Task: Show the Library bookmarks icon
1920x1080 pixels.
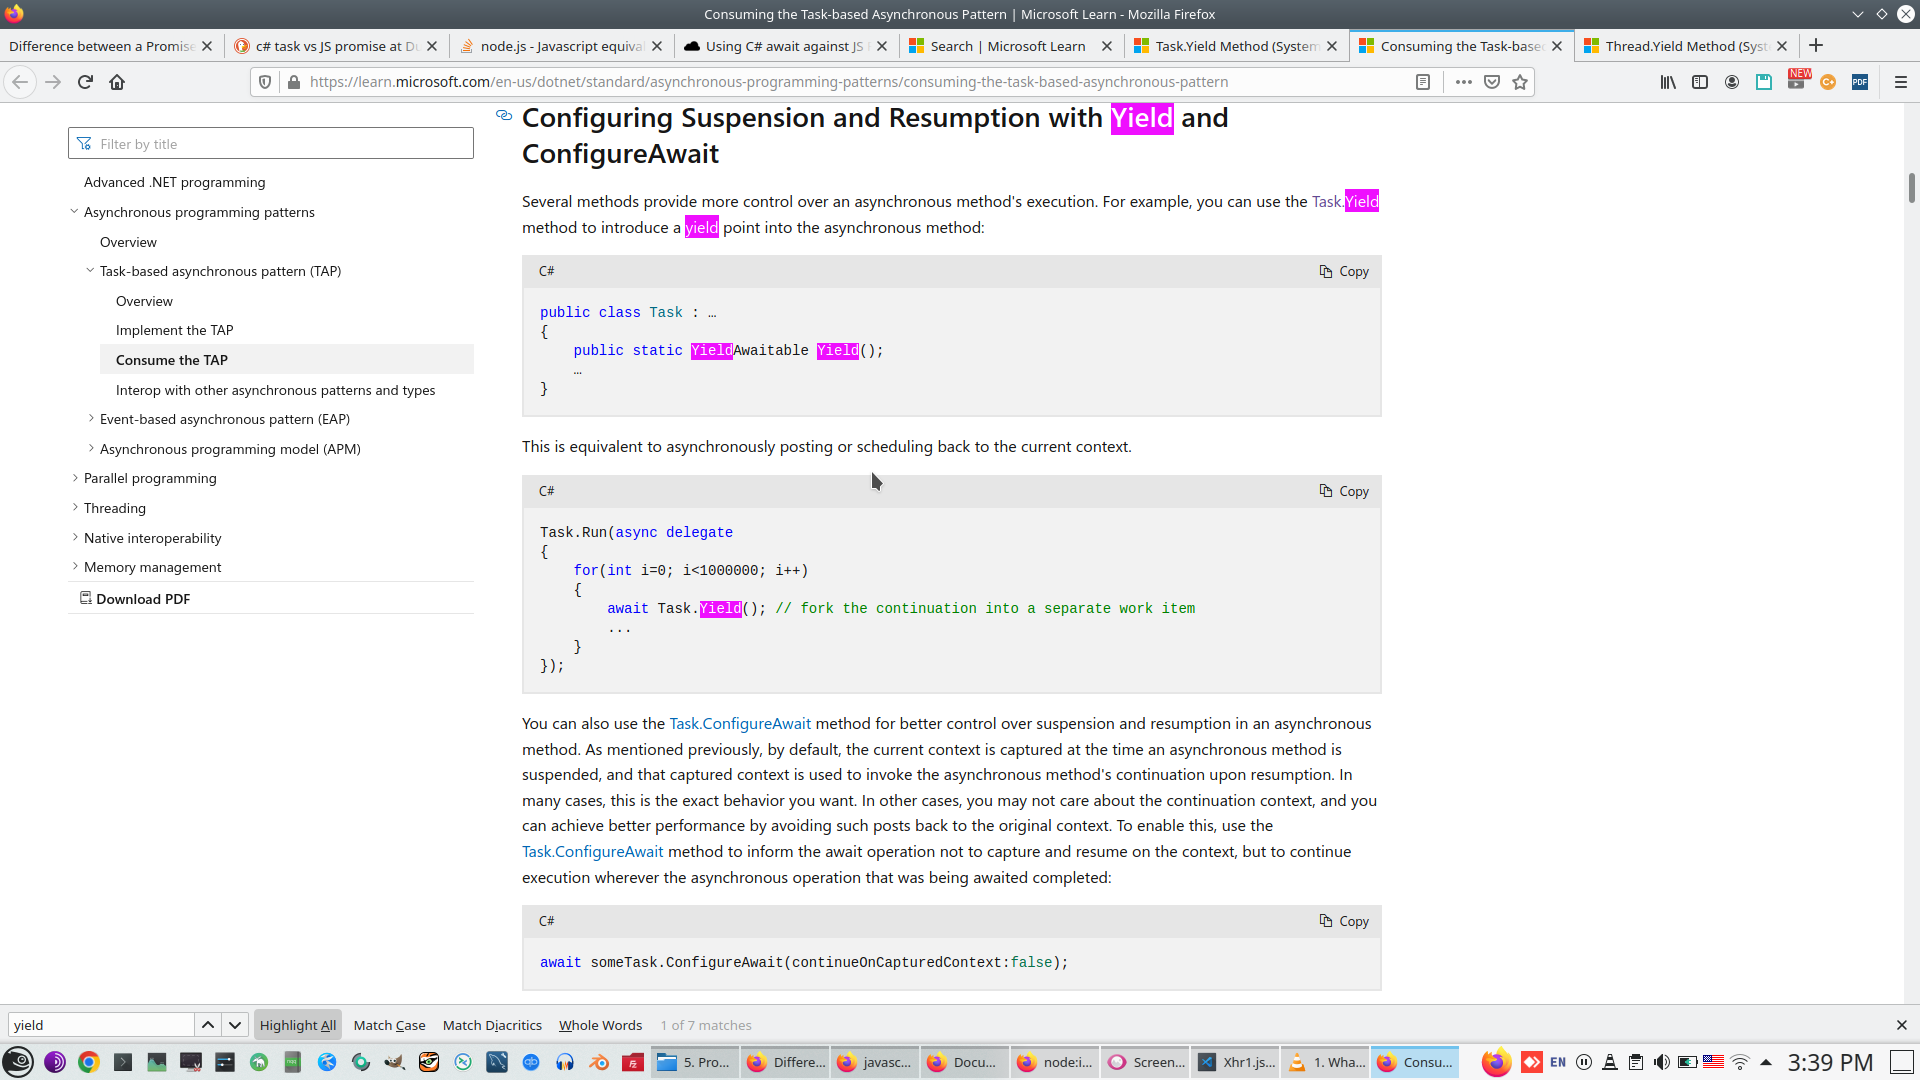Action: pos(1668,82)
